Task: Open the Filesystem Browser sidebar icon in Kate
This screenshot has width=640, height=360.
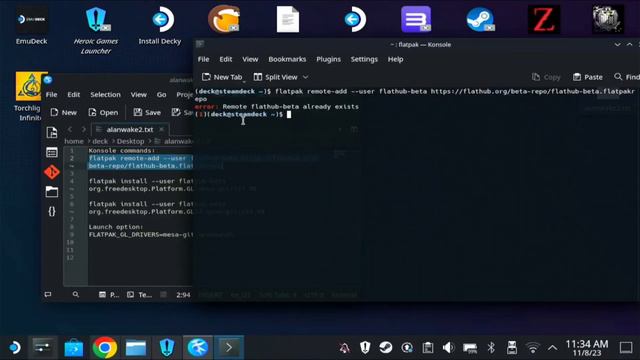Action: click(52, 191)
